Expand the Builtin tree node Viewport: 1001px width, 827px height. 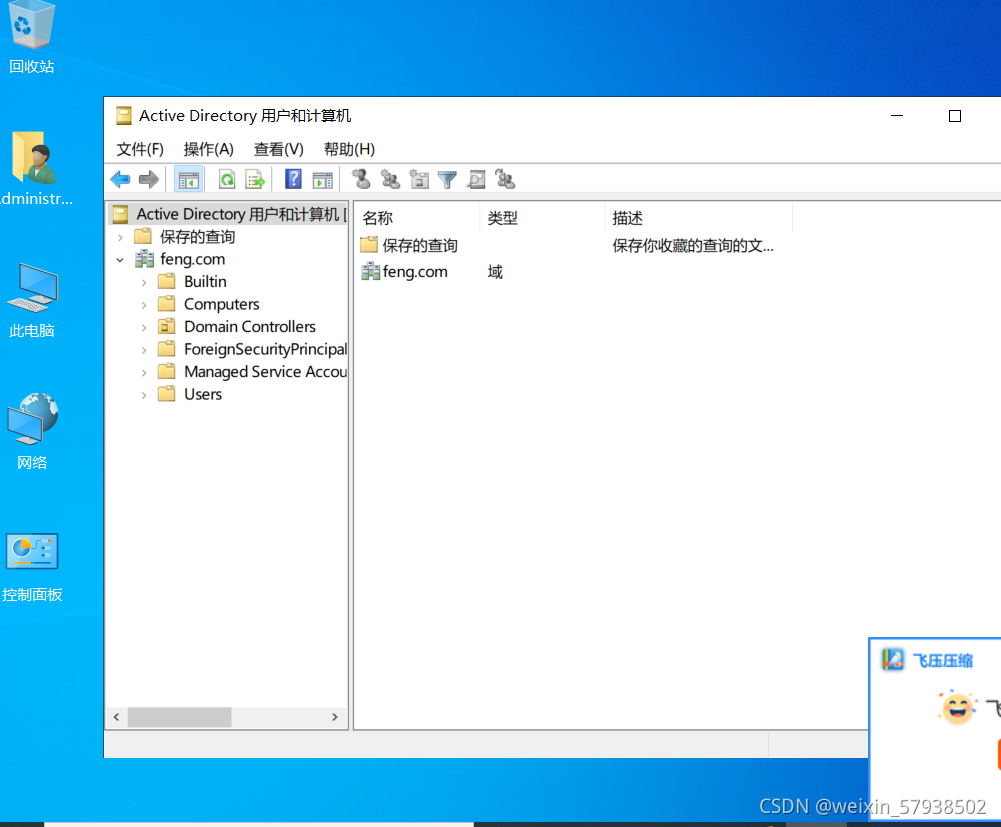tap(144, 282)
